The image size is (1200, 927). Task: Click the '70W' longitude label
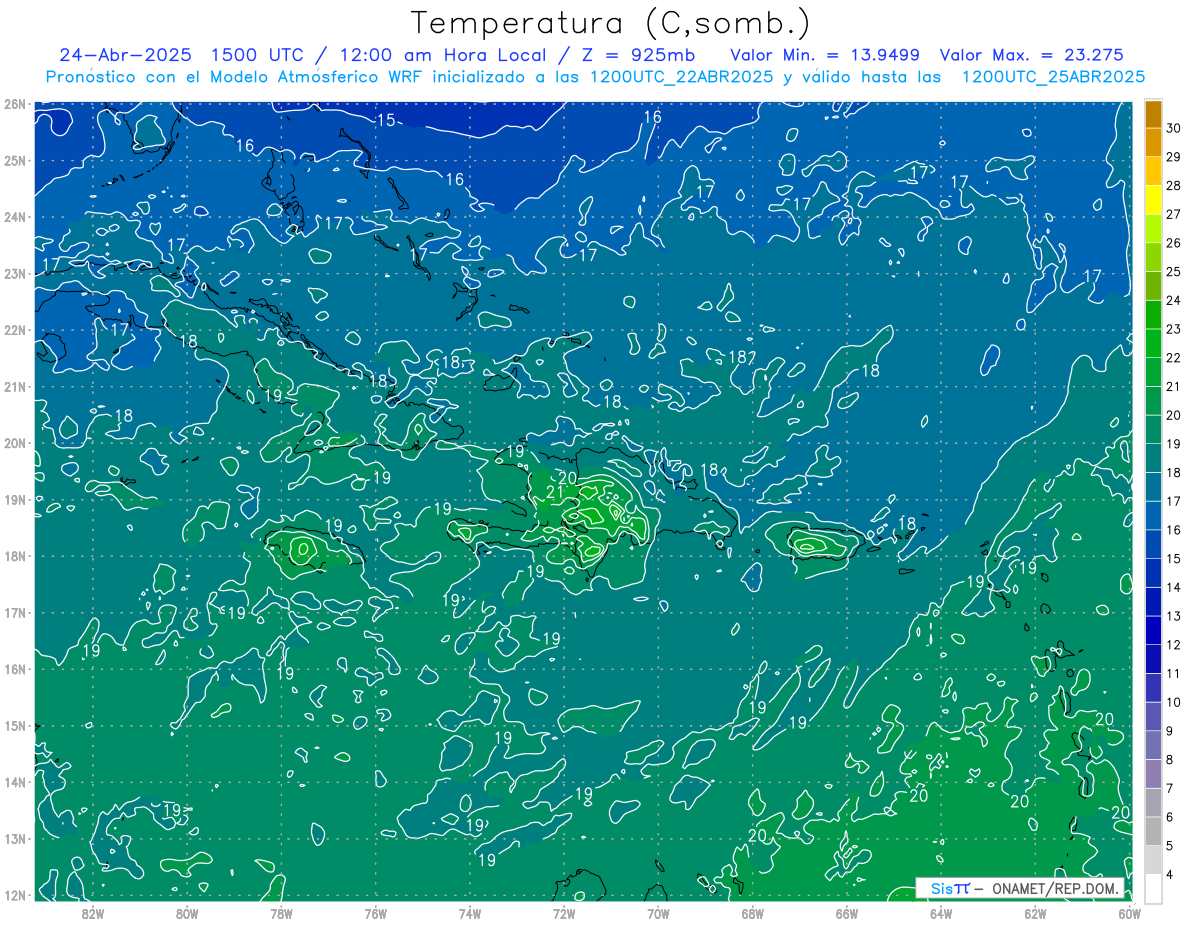click(658, 912)
